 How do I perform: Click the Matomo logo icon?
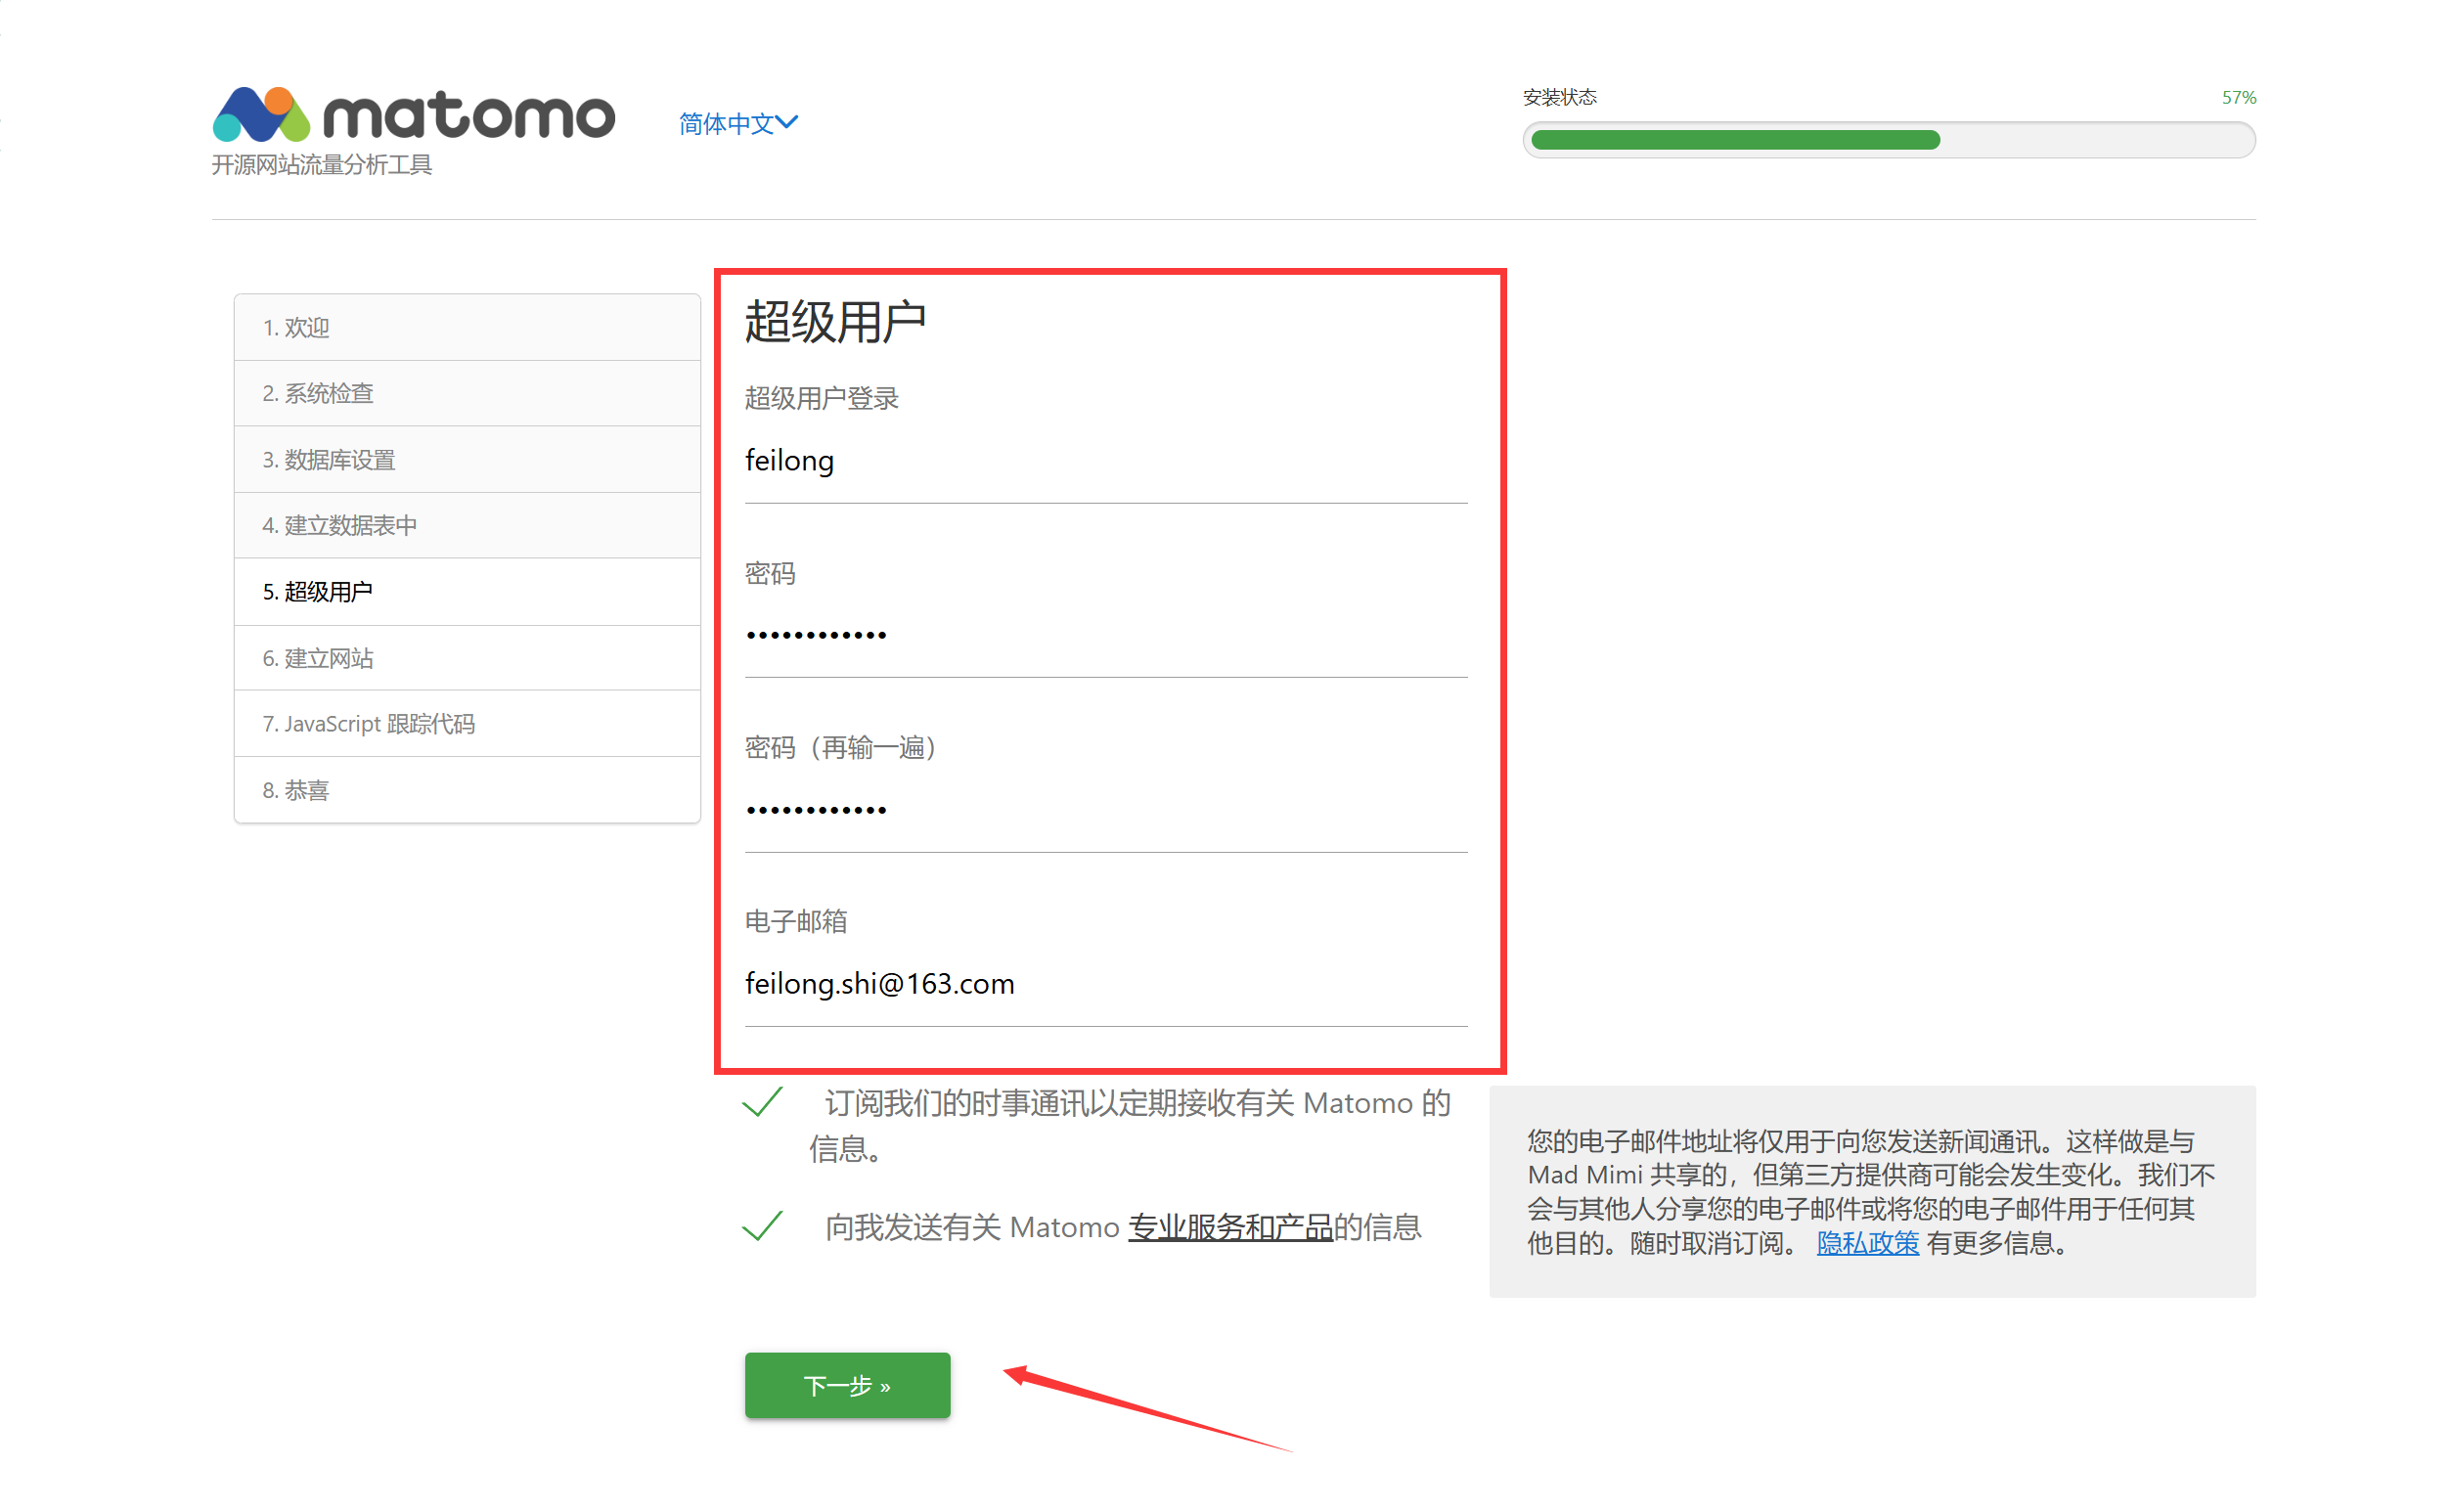(x=262, y=114)
